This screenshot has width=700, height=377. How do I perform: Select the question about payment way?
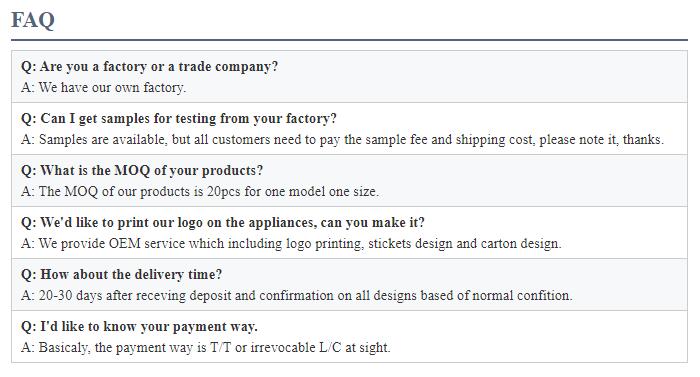(x=139, y=327)
